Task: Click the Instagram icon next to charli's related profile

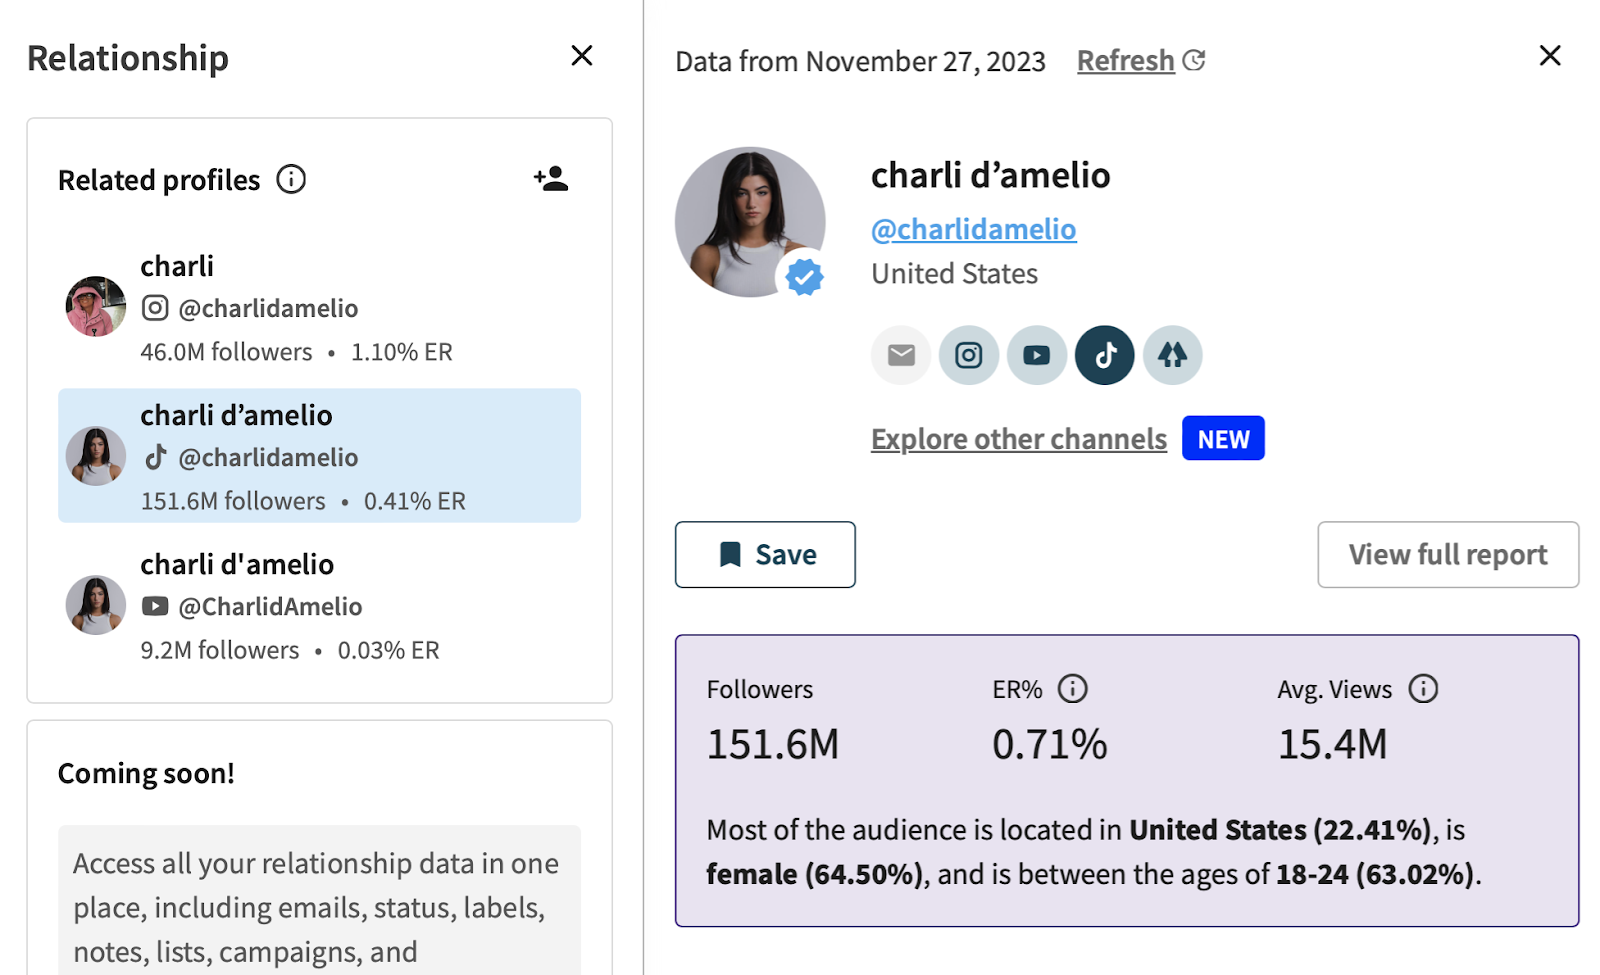Action: [x=155, y=308]
